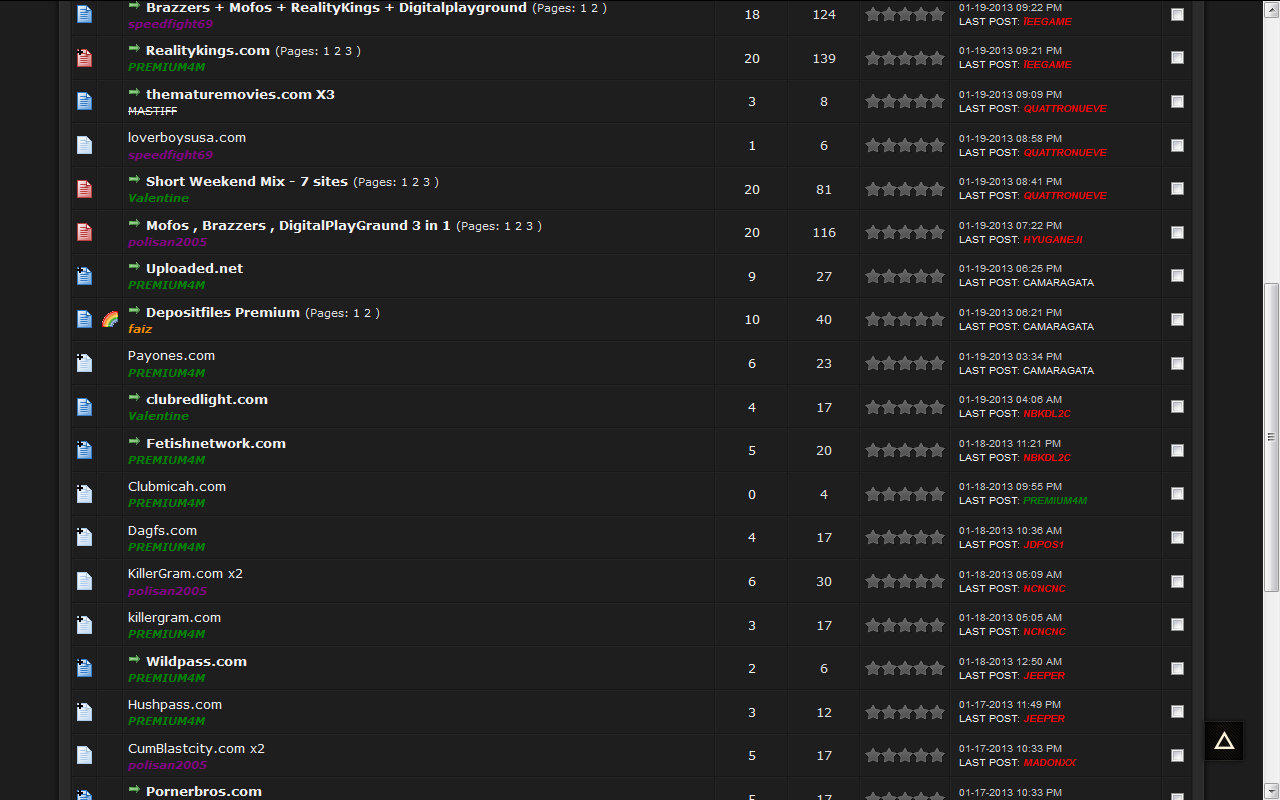Open last poster JDPOS1 in Dagfs.com row
This screenshot has height=800, width=1280.
tap(1043, 545)
